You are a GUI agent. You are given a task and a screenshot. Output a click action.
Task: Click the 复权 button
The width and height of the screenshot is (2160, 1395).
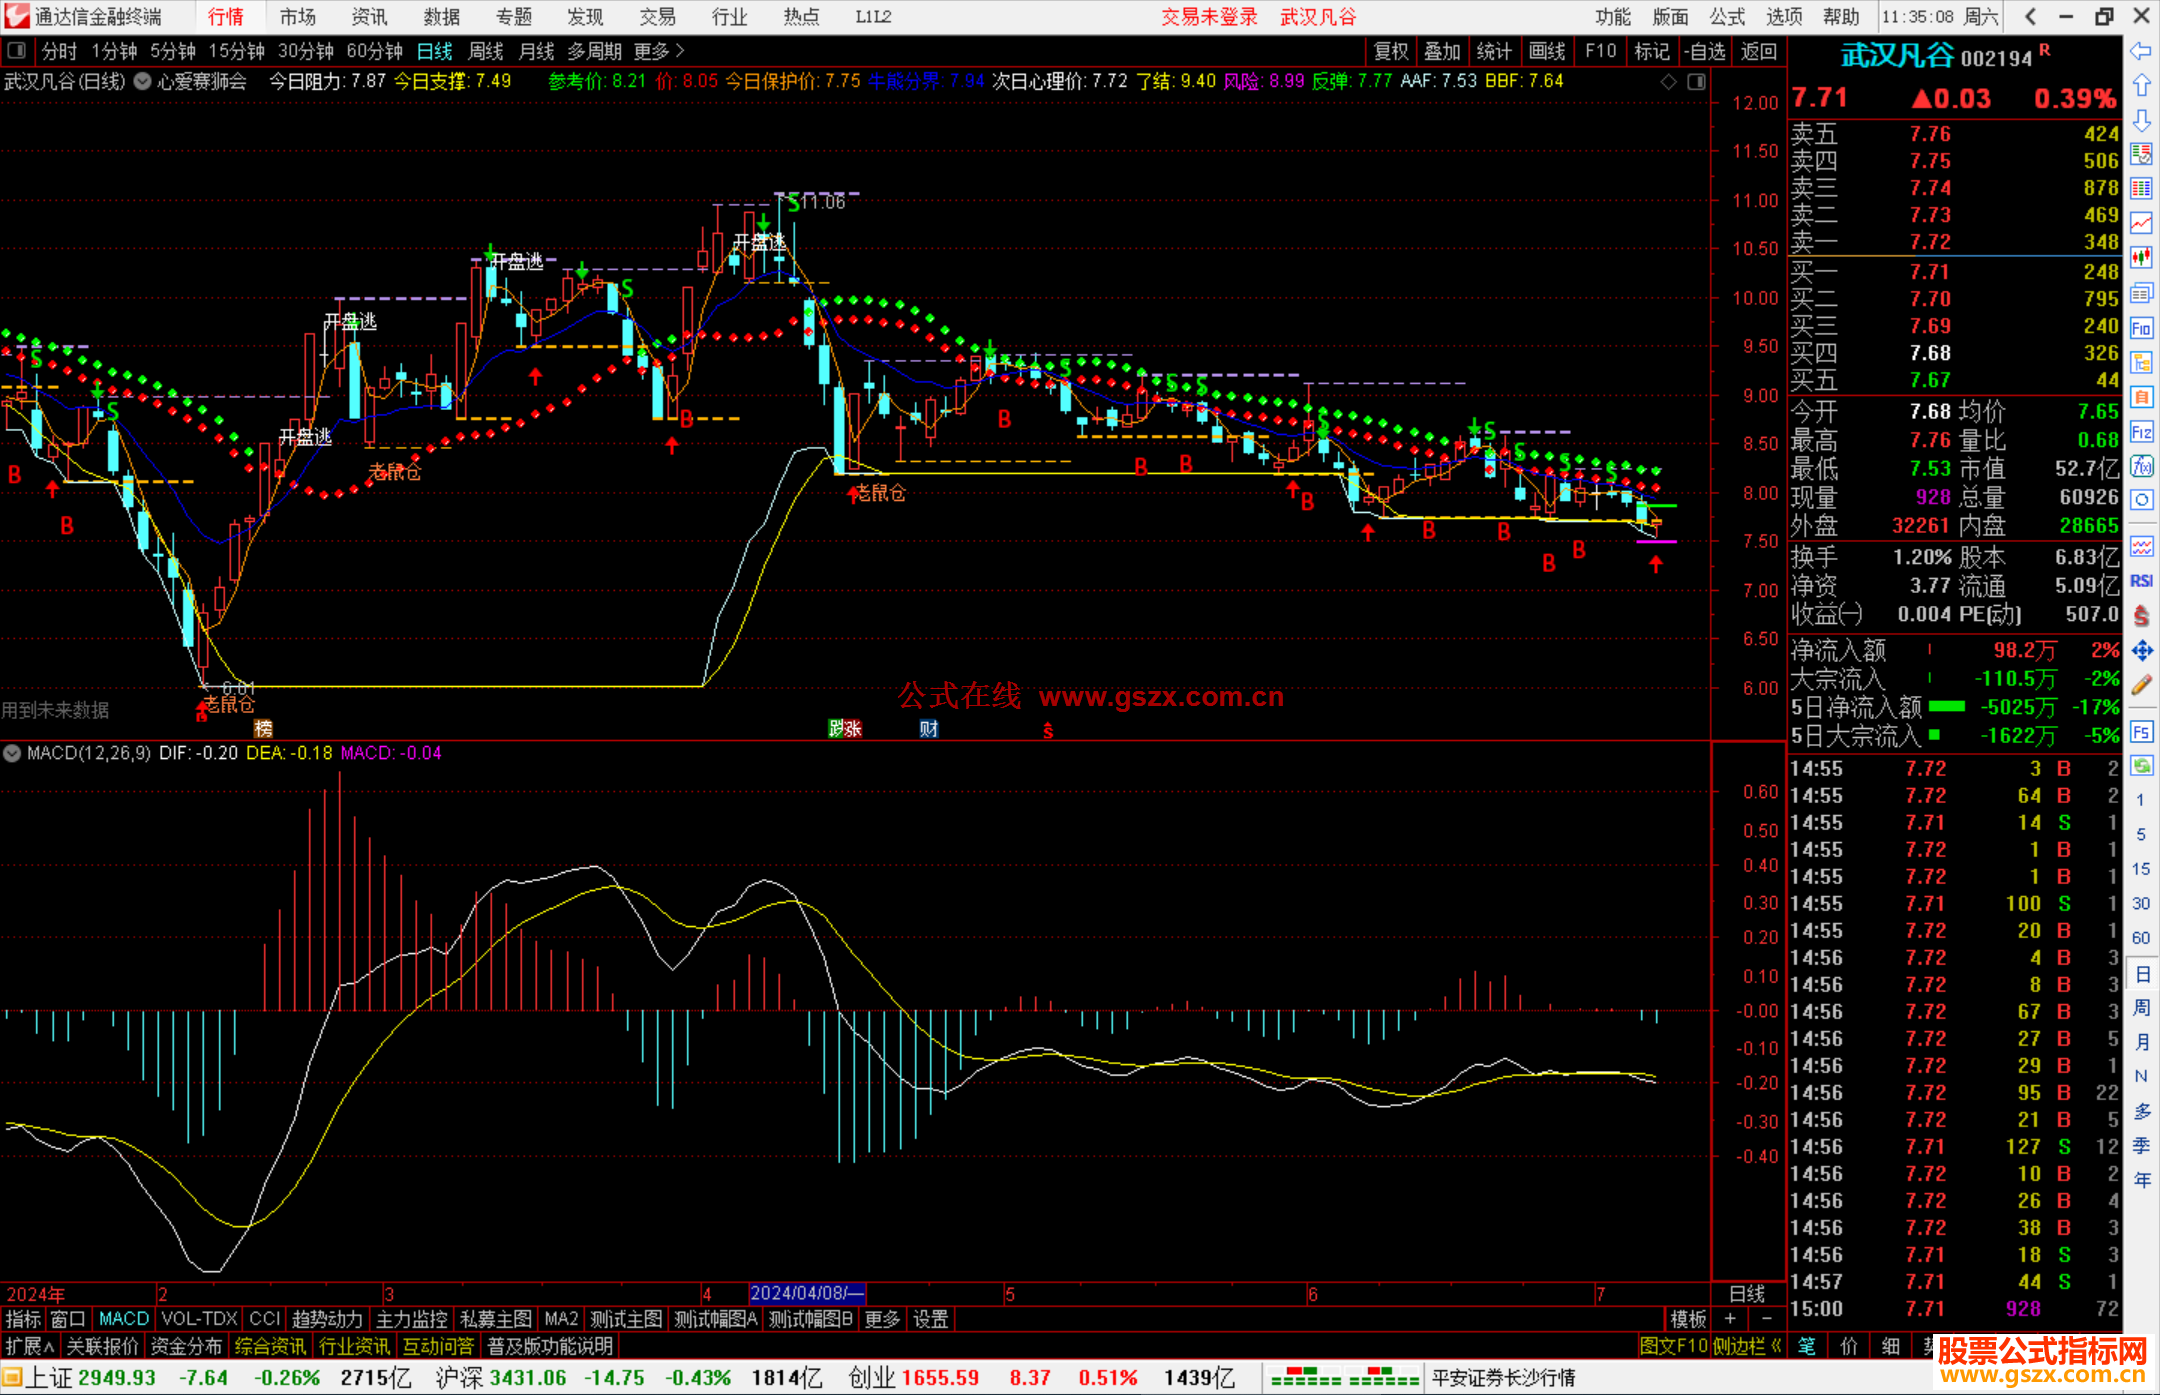pos(1391,51)
